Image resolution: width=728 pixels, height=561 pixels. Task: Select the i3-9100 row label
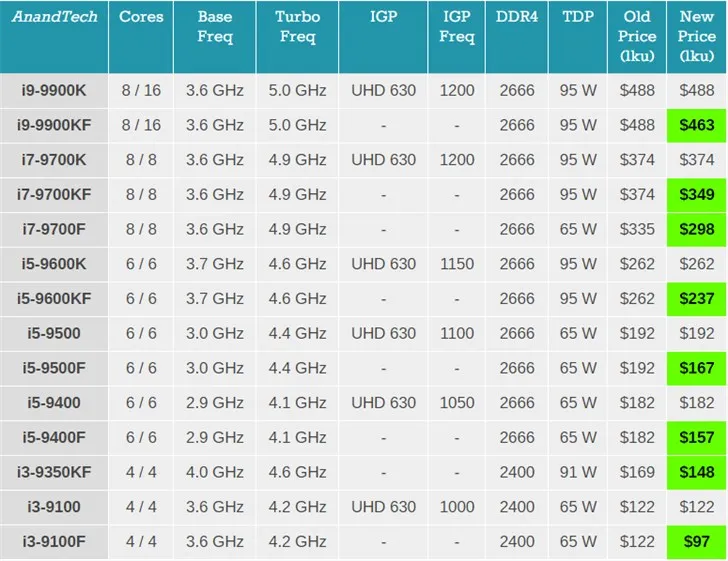[x=54, y=507]
